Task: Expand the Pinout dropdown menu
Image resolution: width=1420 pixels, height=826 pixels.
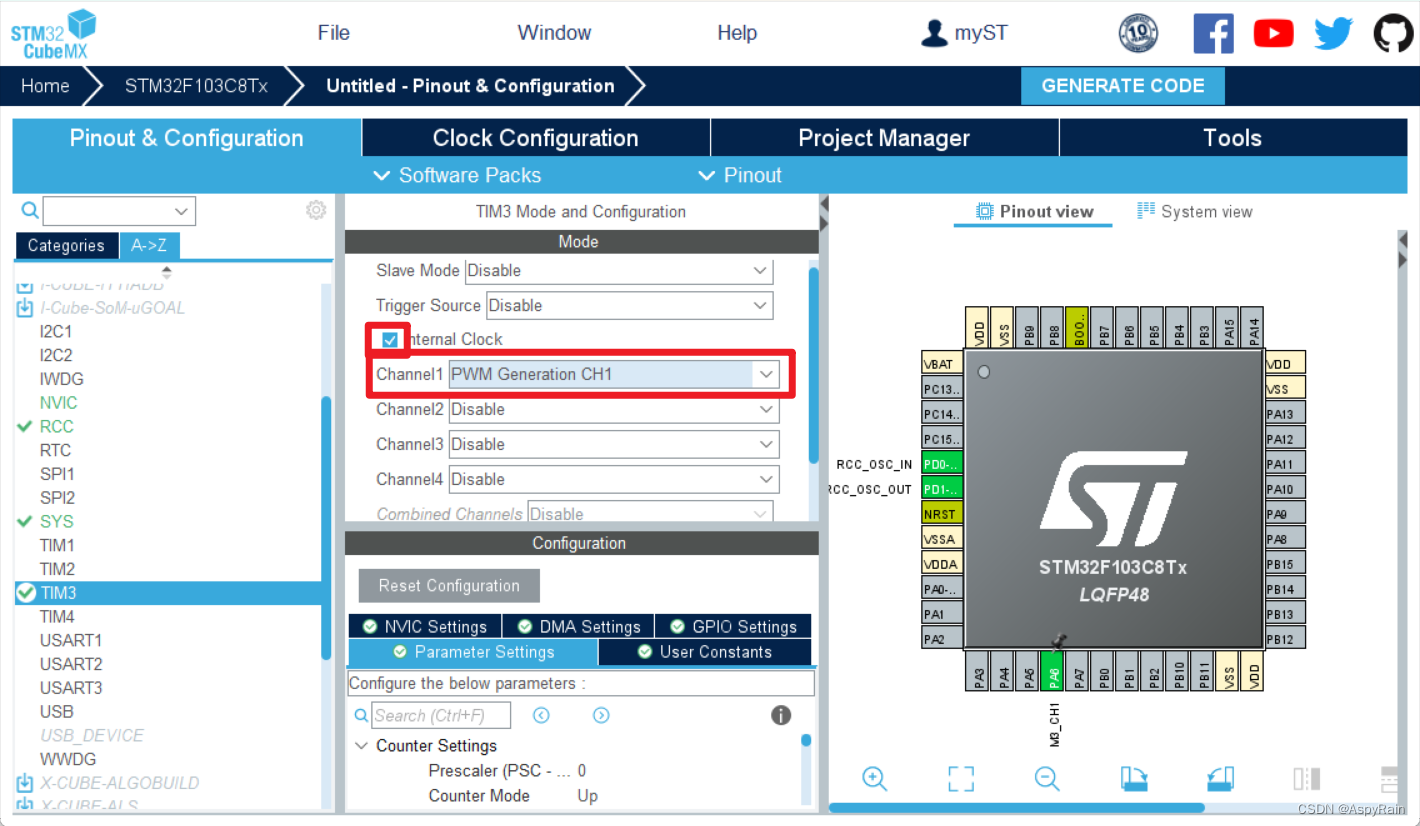Action: tap(740, 175)
